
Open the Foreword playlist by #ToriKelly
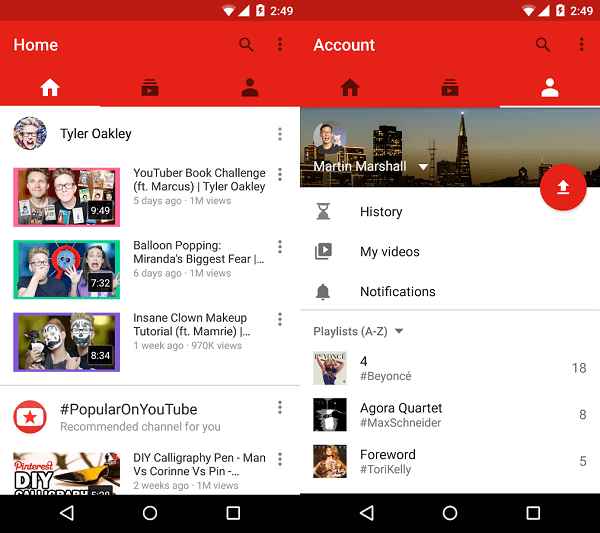coord(388,461)
